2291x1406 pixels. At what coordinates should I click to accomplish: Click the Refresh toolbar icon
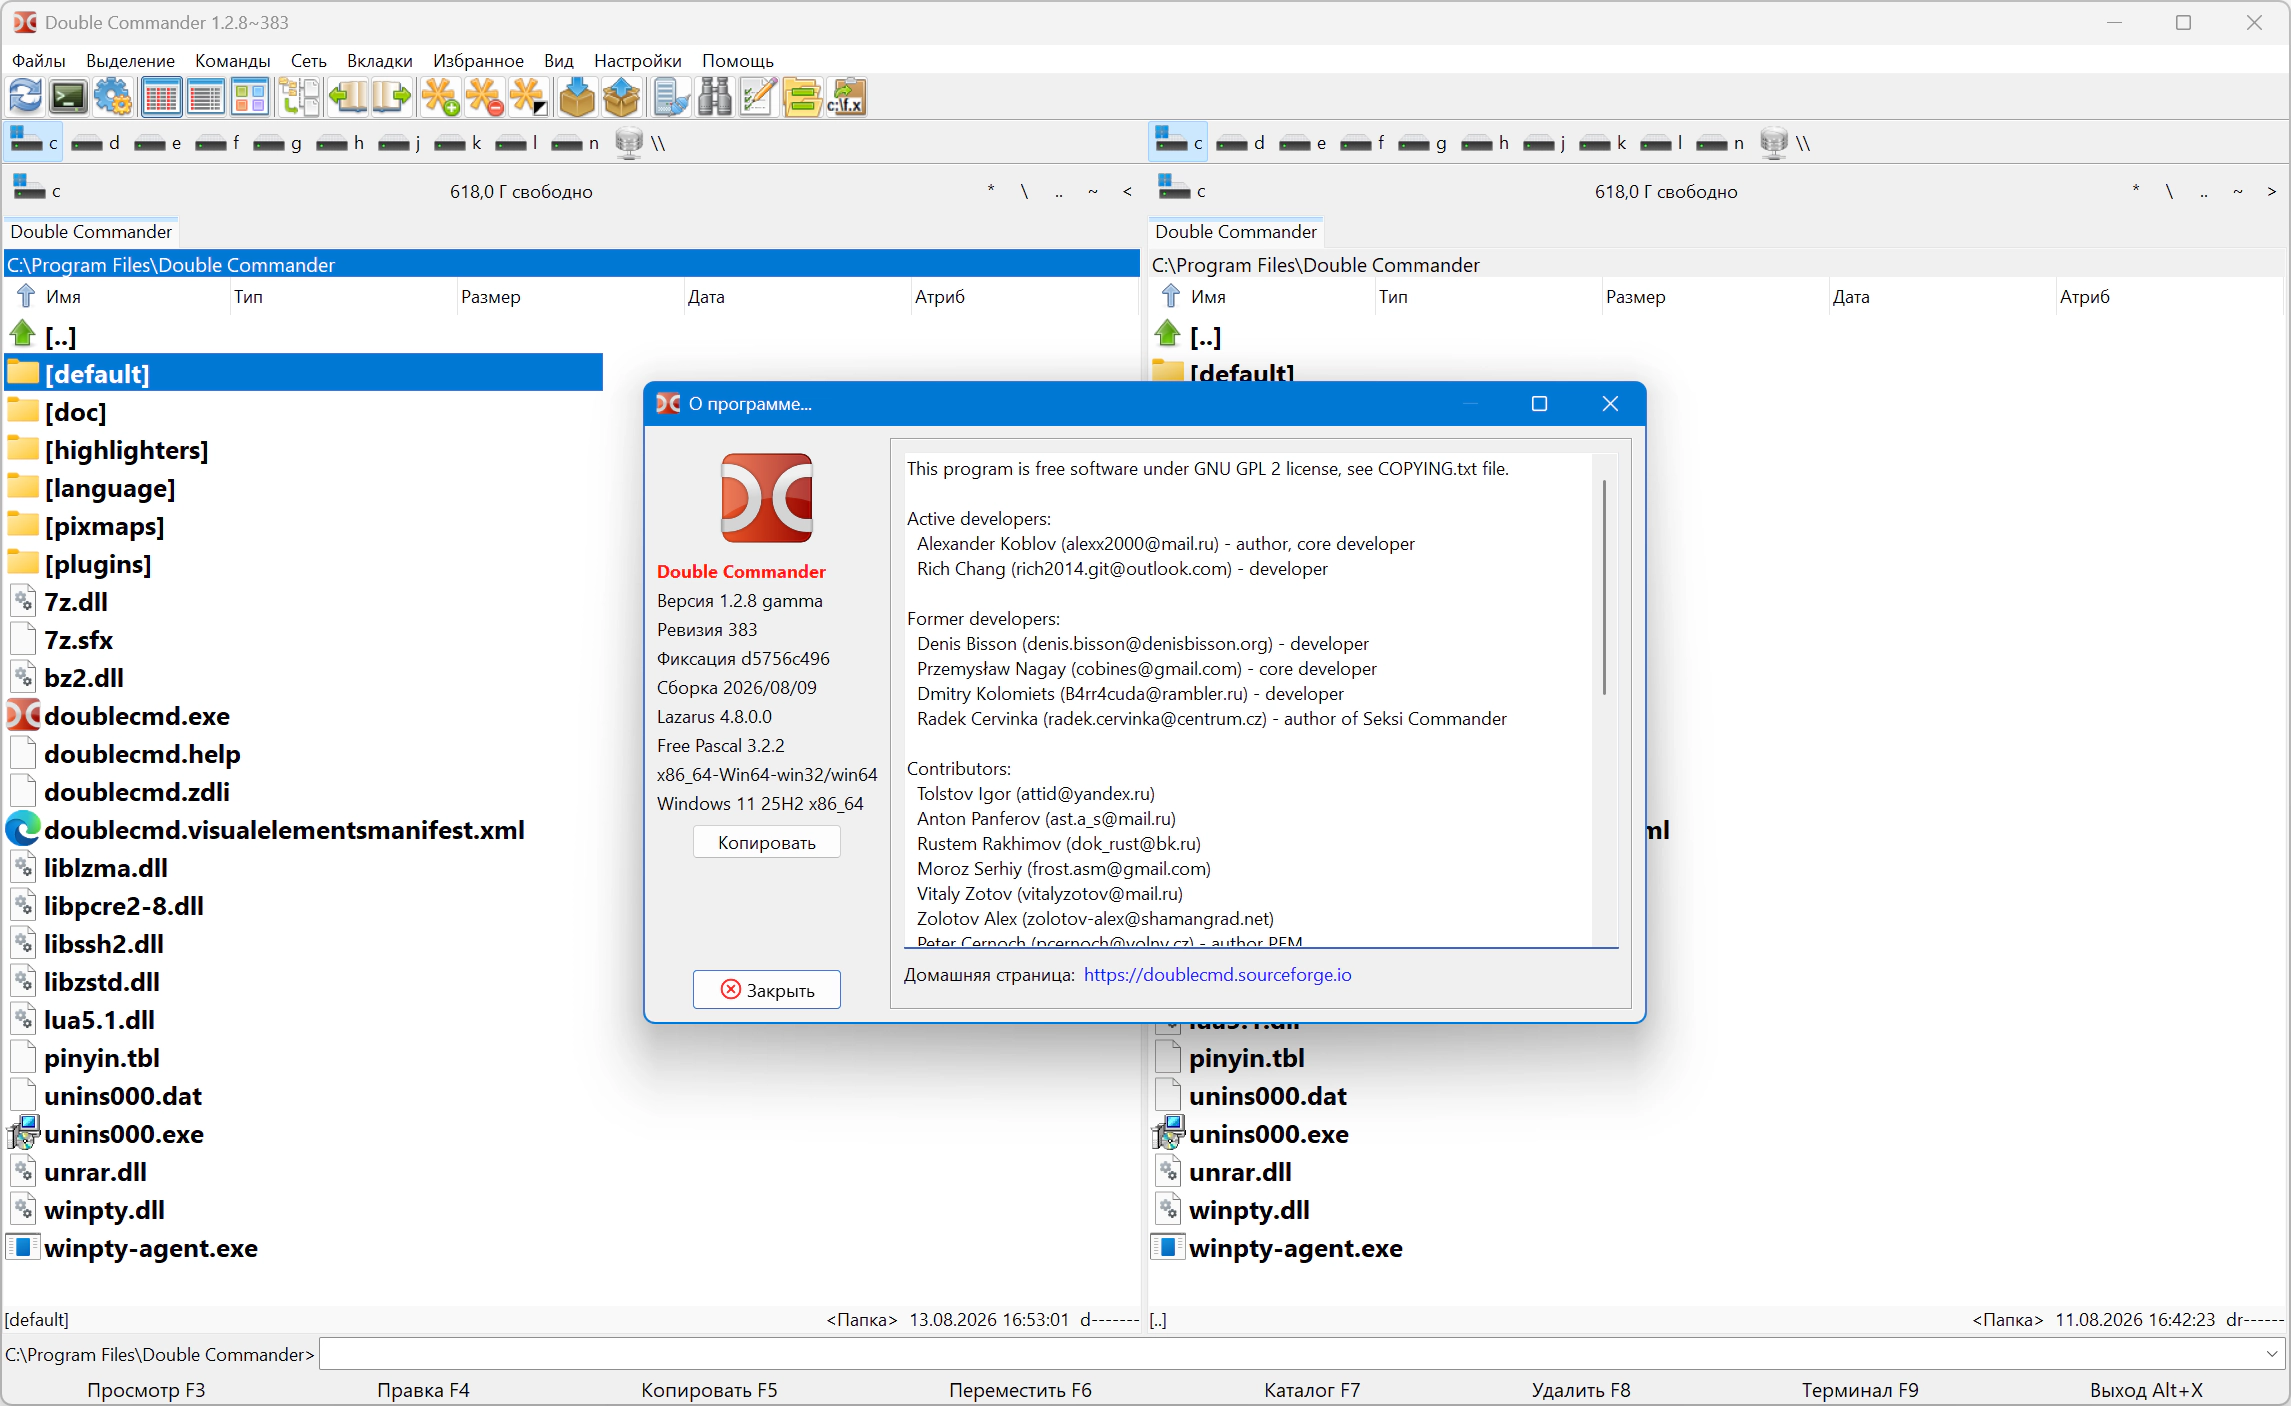point(26,97)
